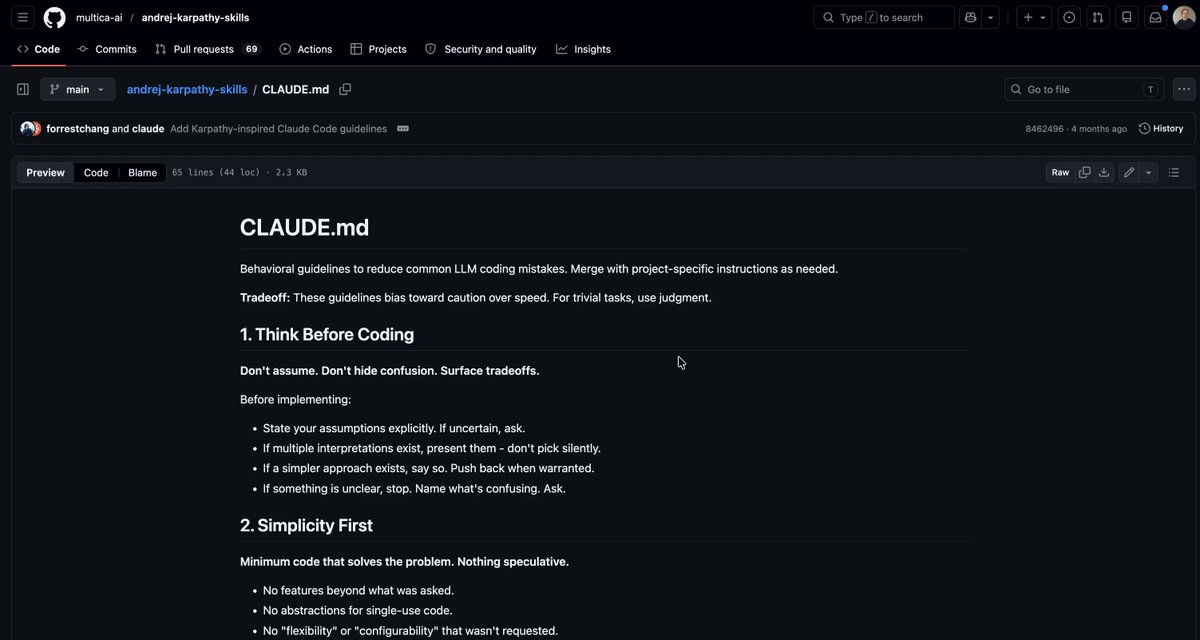Switch to the Security and quality tab
Image resolution: width=1200 pixels, height=640 pixels.
click(x=481, y=49)
